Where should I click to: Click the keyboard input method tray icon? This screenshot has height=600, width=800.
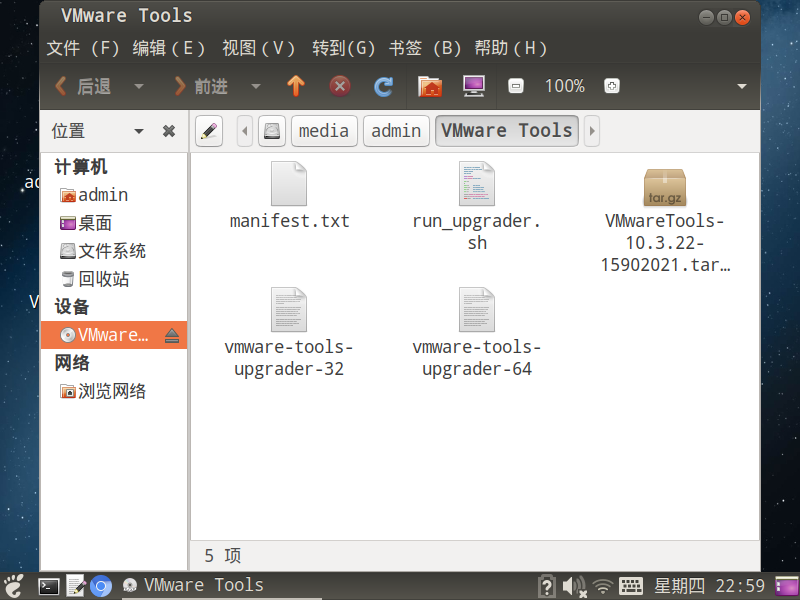pyautogui.click(x=631, y=586)
